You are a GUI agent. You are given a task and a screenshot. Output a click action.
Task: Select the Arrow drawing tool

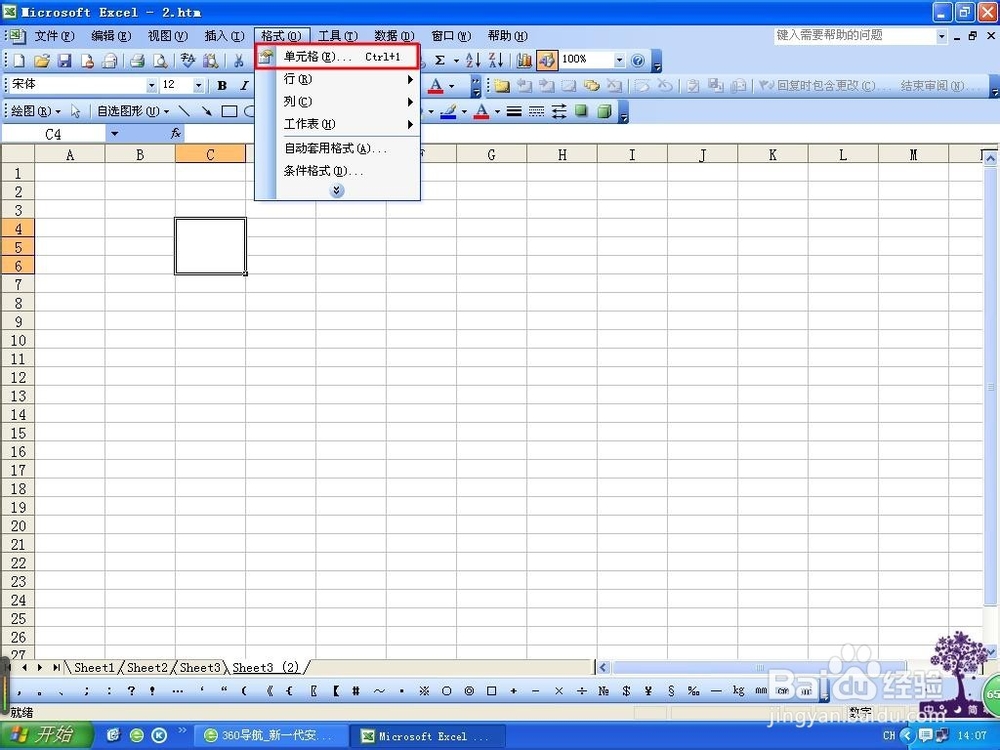(207, 112)
